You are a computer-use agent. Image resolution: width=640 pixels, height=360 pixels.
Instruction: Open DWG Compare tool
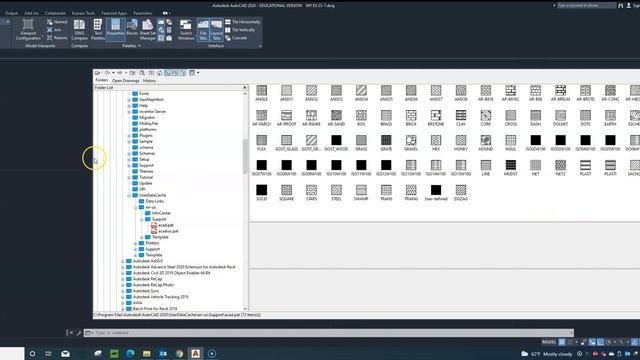[x=79, y=29]
